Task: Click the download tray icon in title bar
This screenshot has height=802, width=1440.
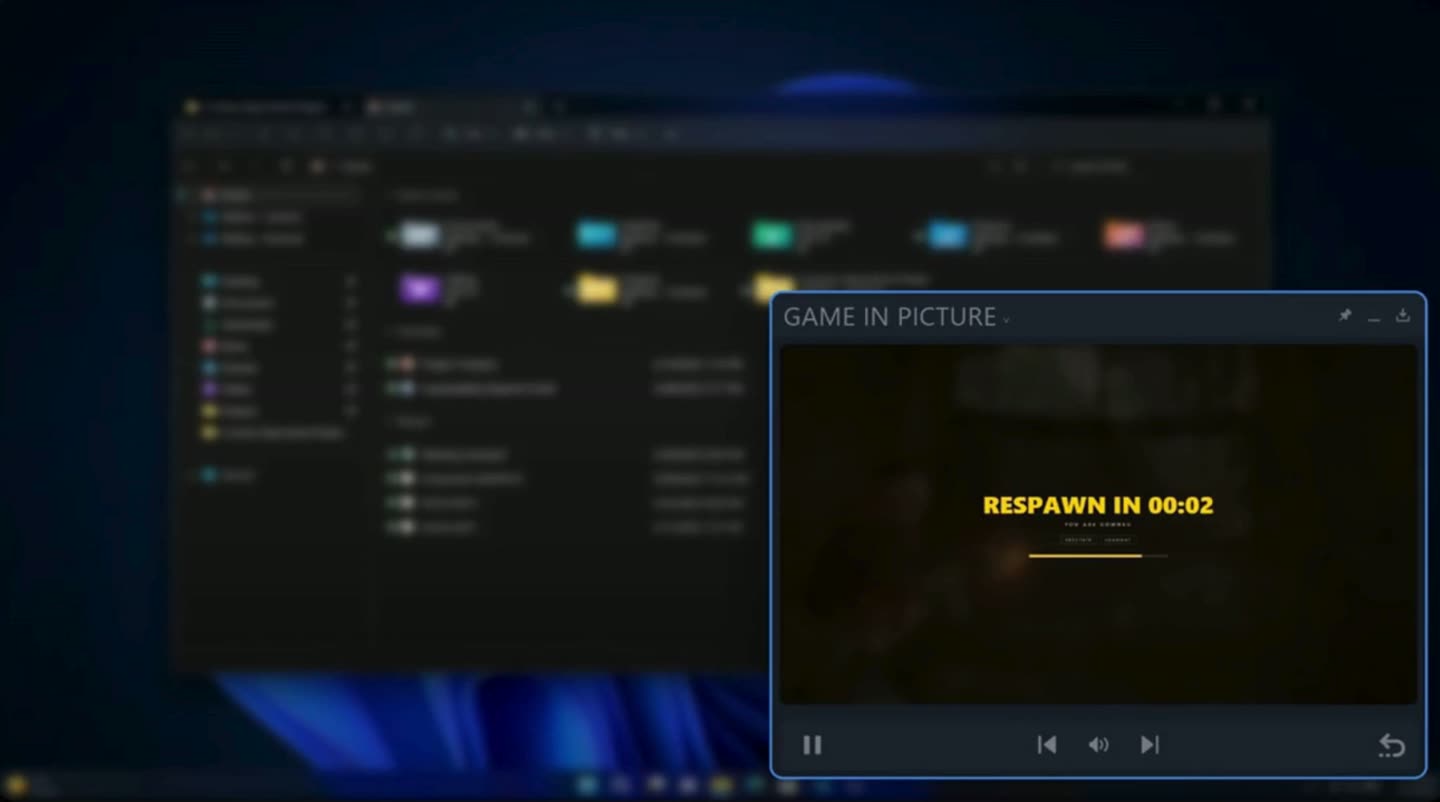Action: coord(1403,315)
